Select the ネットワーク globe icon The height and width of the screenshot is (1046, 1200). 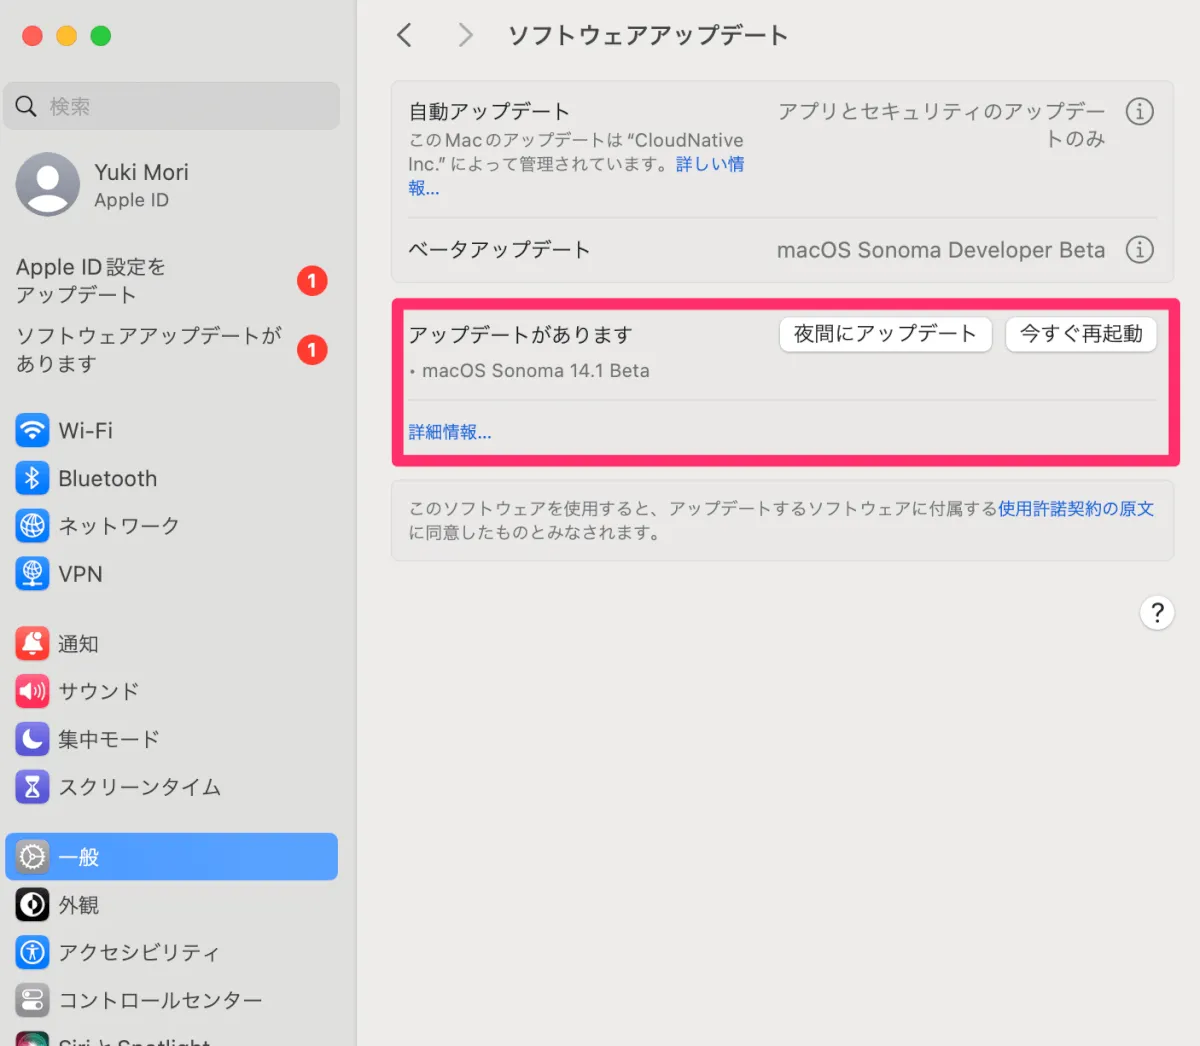tap(32, 525)
